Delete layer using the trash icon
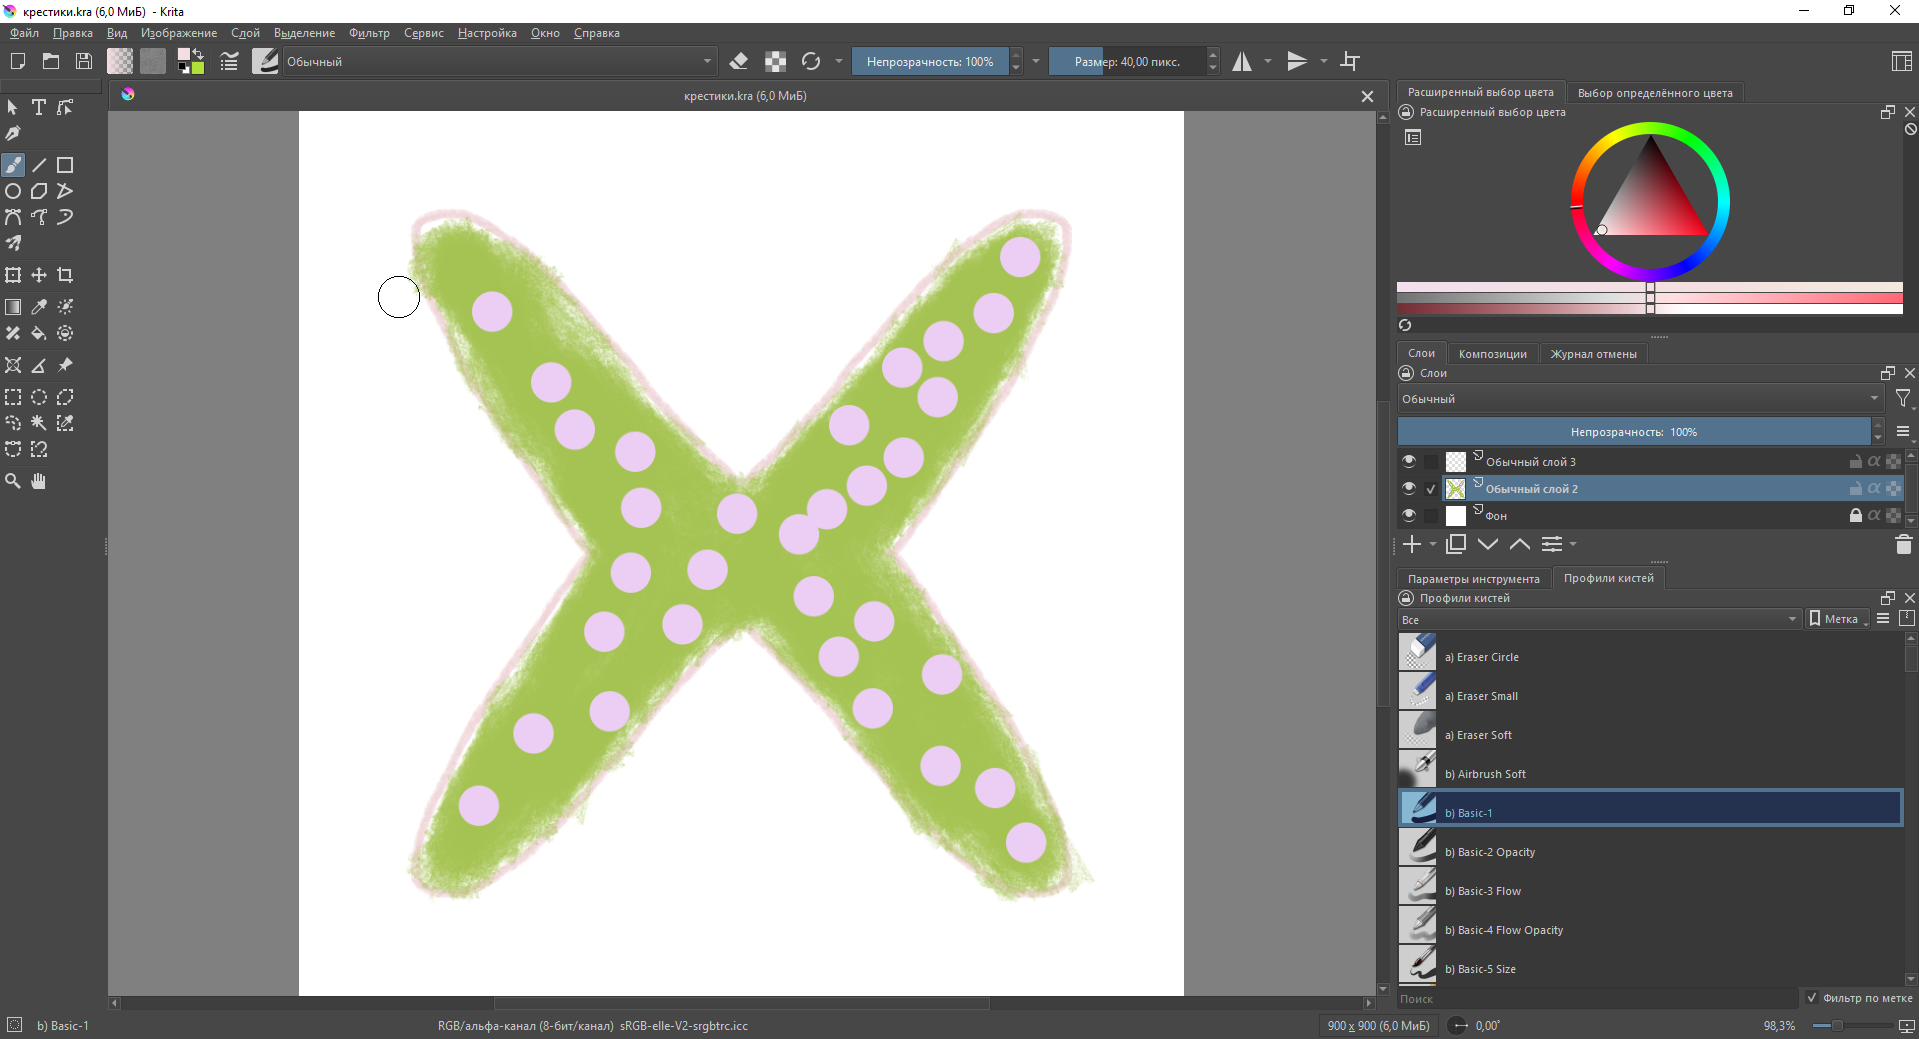Viewport: 1919px width, 1039px height. [x=1903, y=544]
